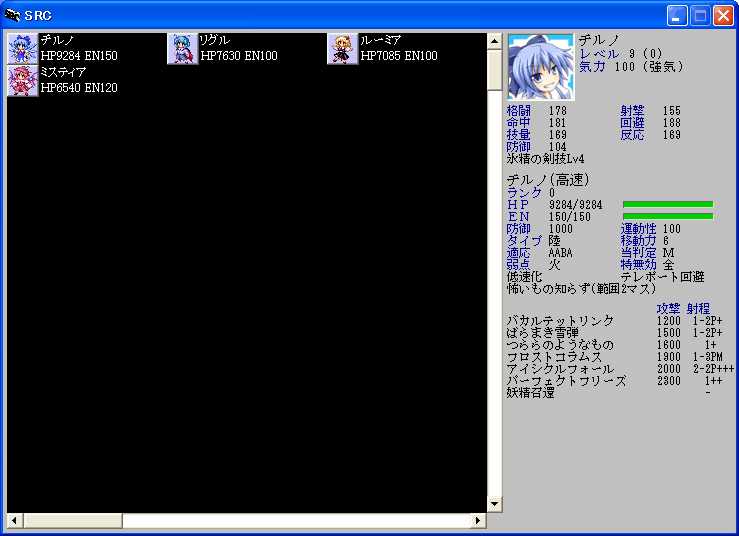
Task: Click the green HP gauge bar
Action: click(667, 204)
